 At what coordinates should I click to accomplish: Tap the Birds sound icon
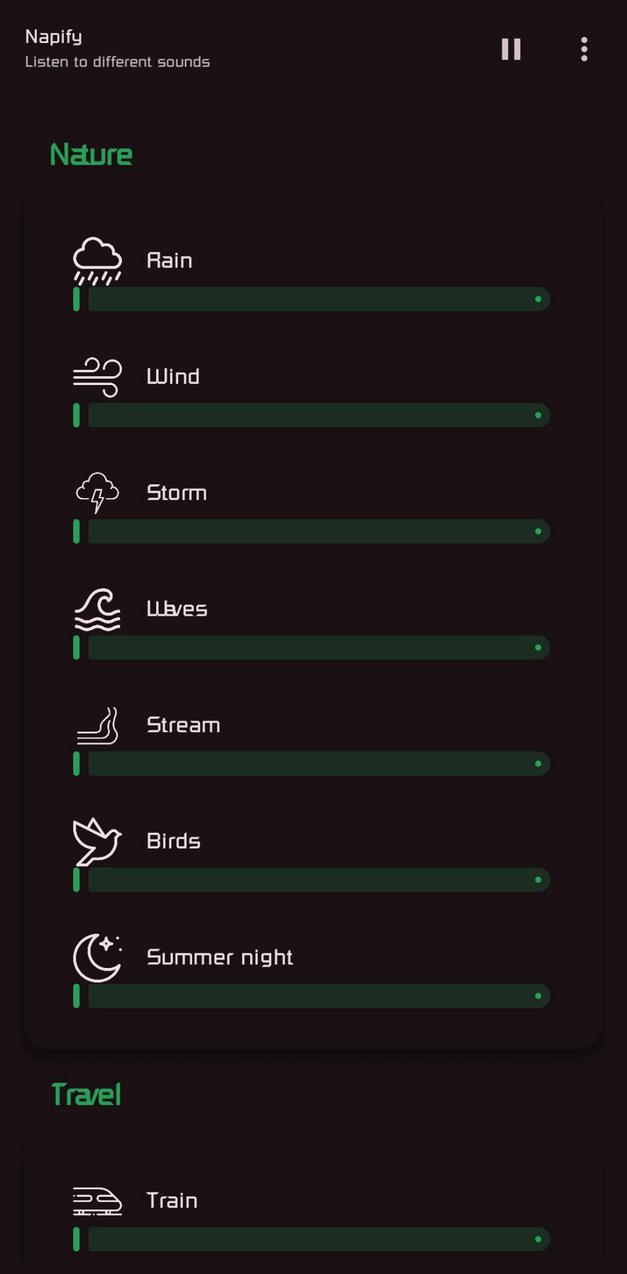click(x=97, y=841)
